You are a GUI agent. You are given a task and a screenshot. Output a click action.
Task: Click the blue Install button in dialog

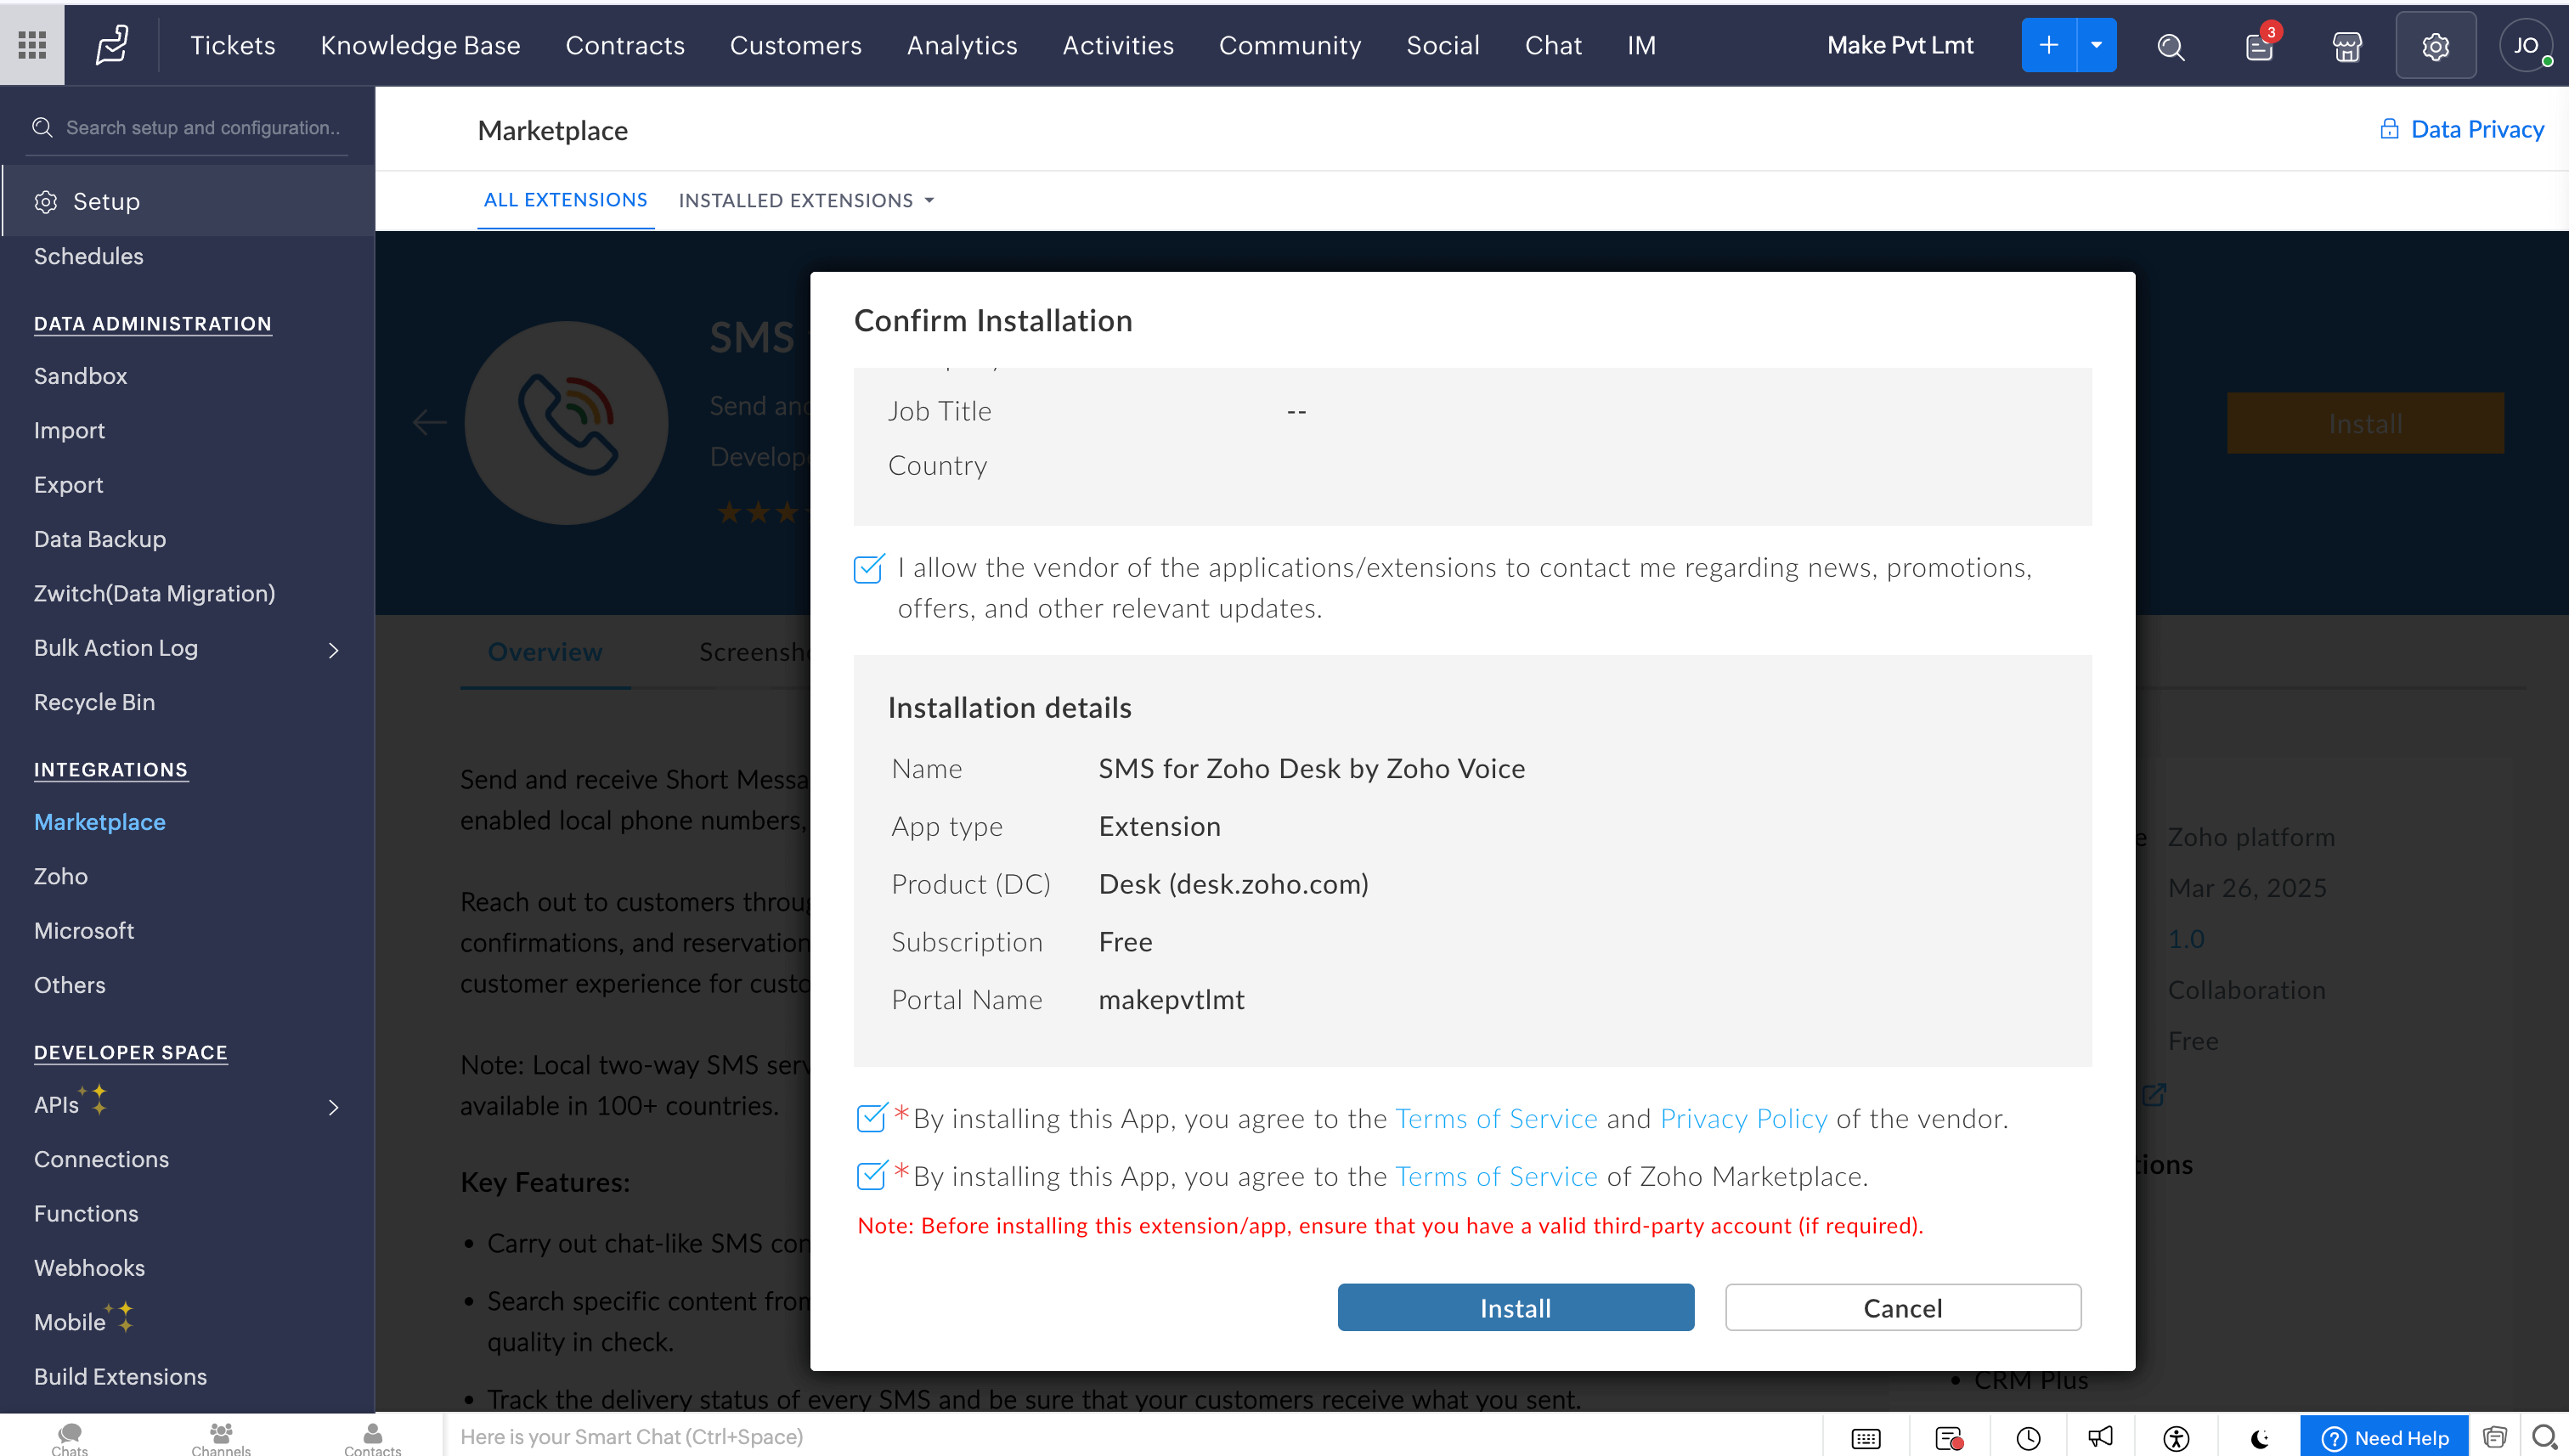[1515, 1308]
